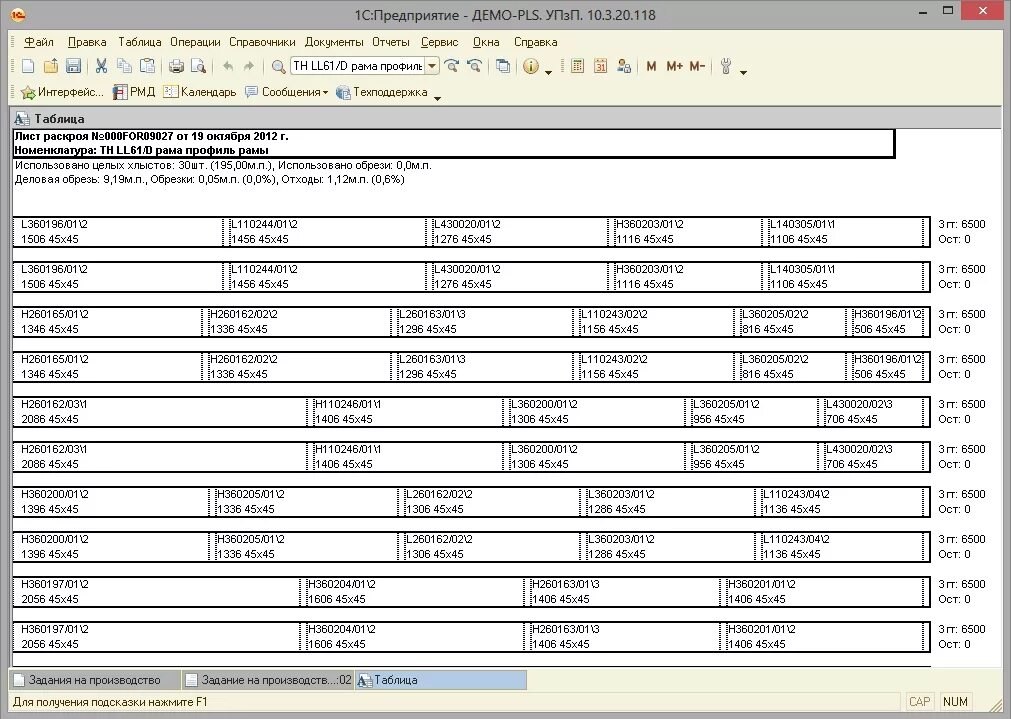The image size is (1011, 719).
Task: Expand the second toolbar overflow arrow
Action: pyautogui.click(x=438, y=98)
